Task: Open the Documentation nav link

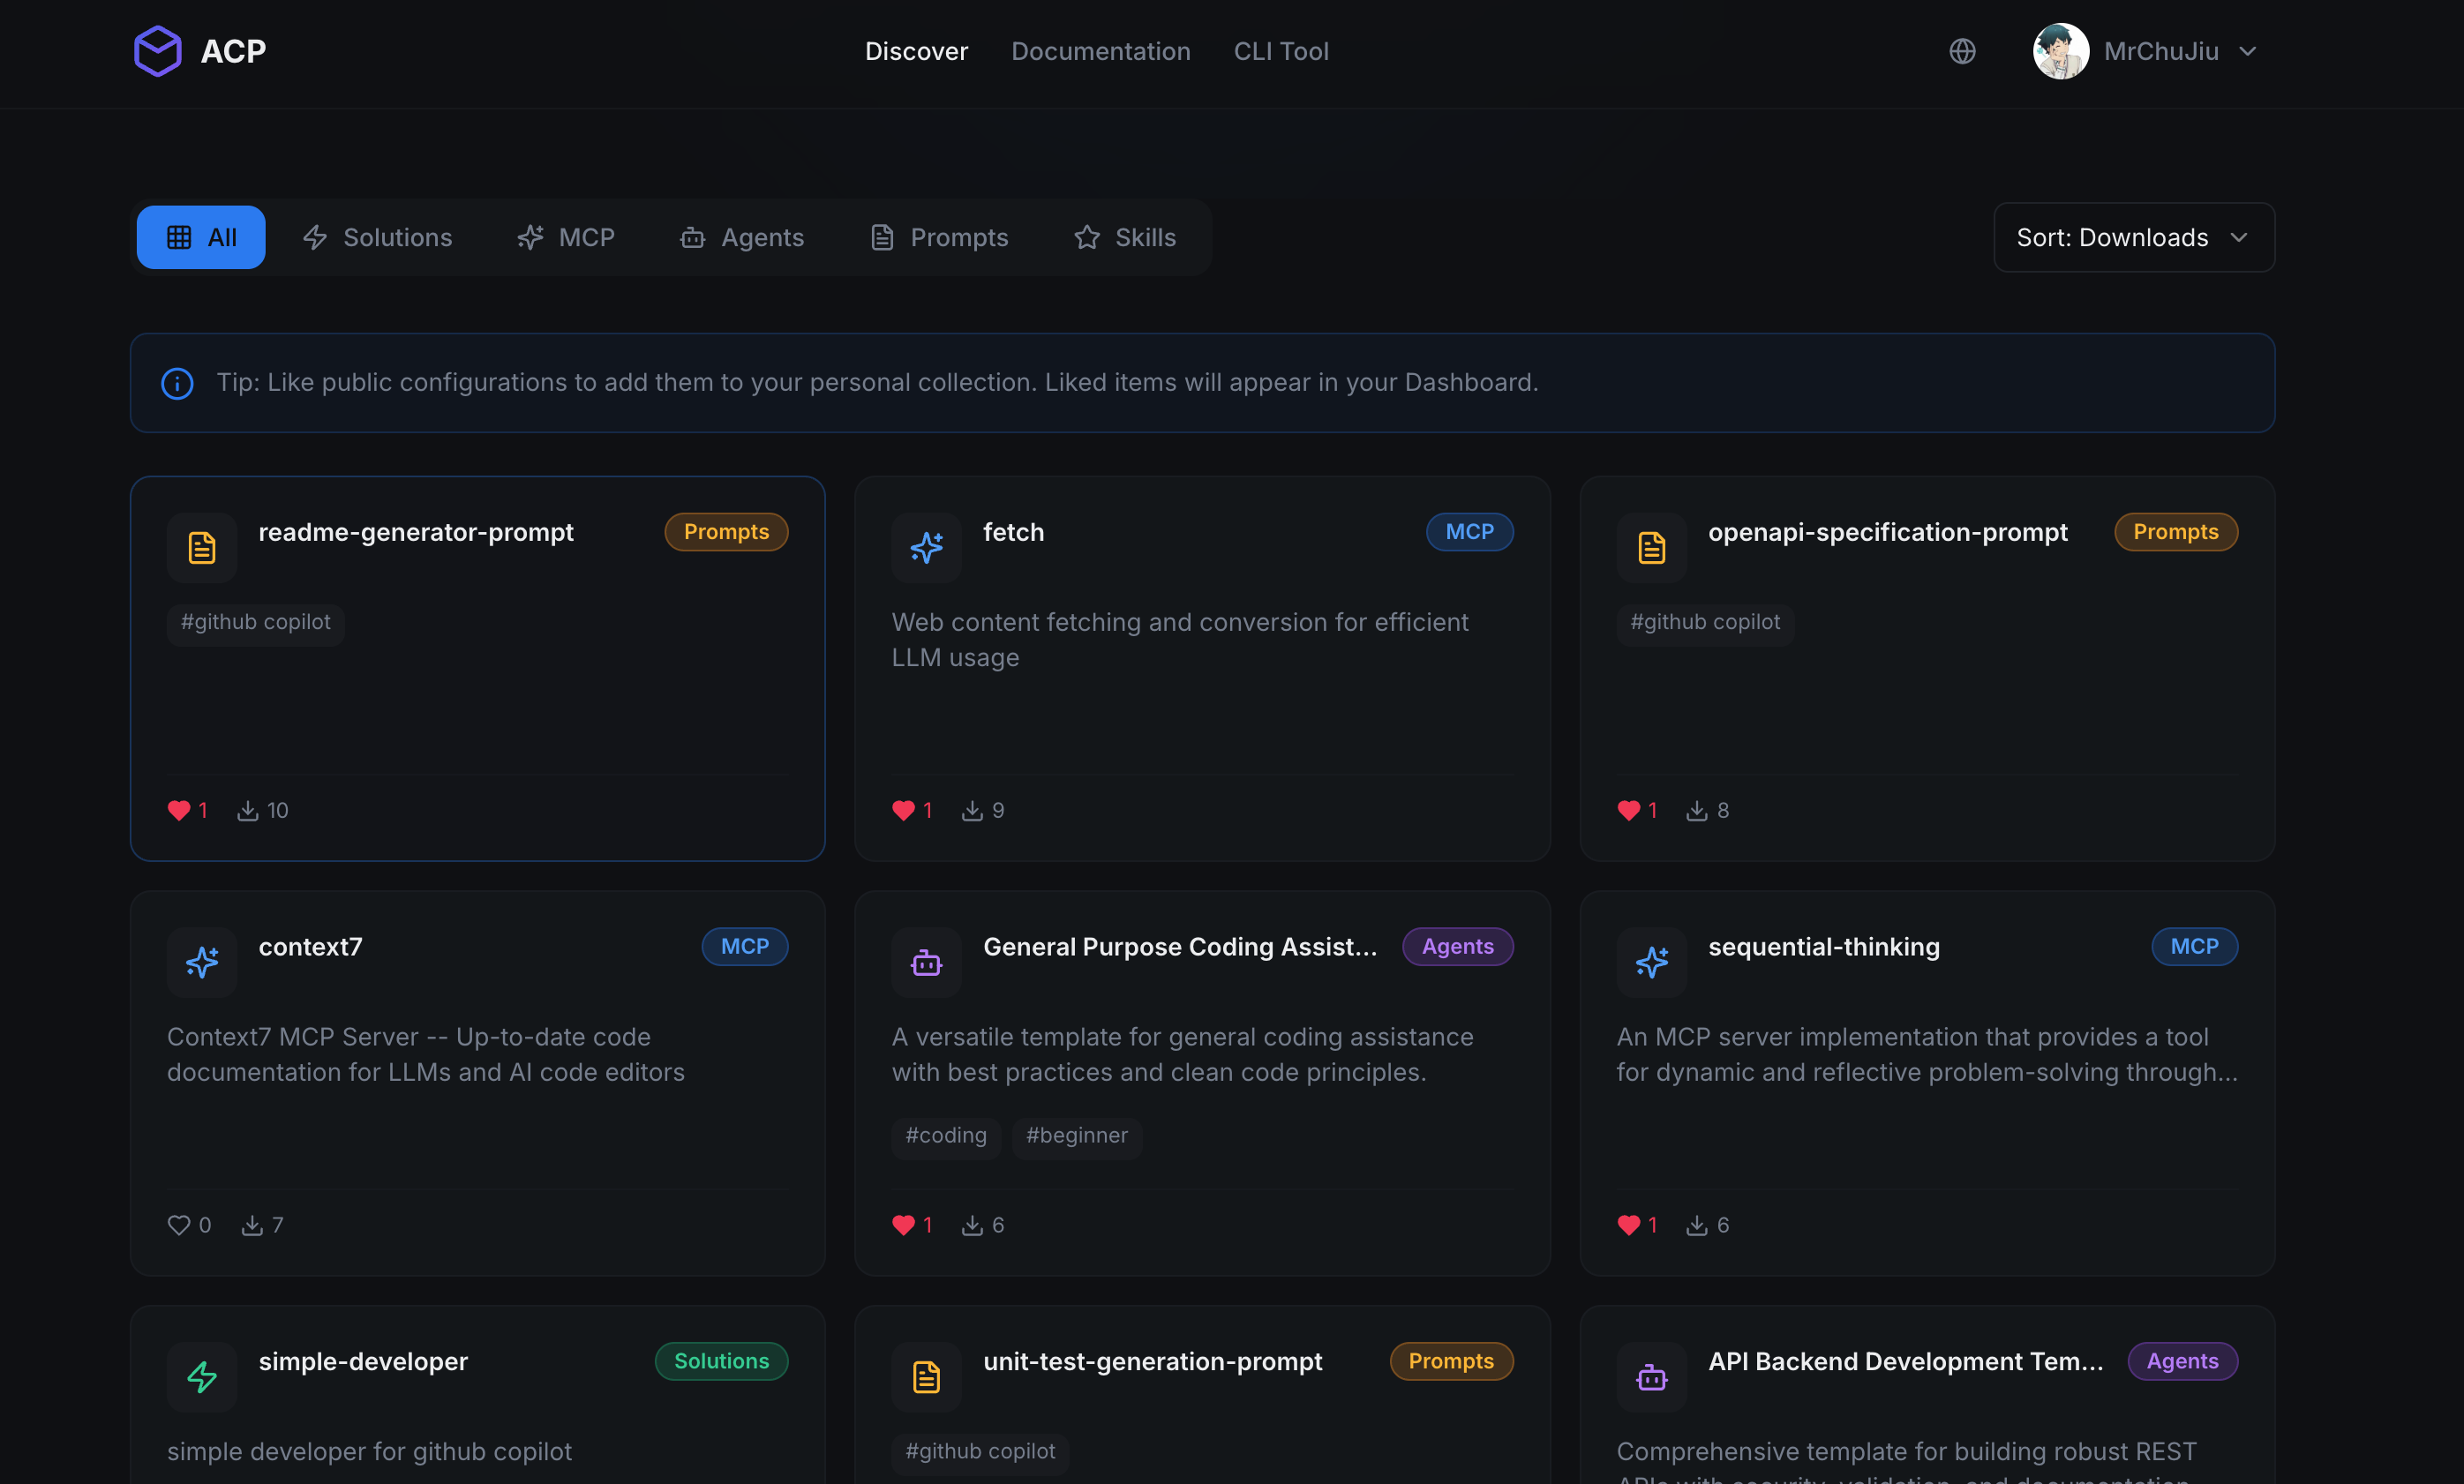Action: (1100, 51)
